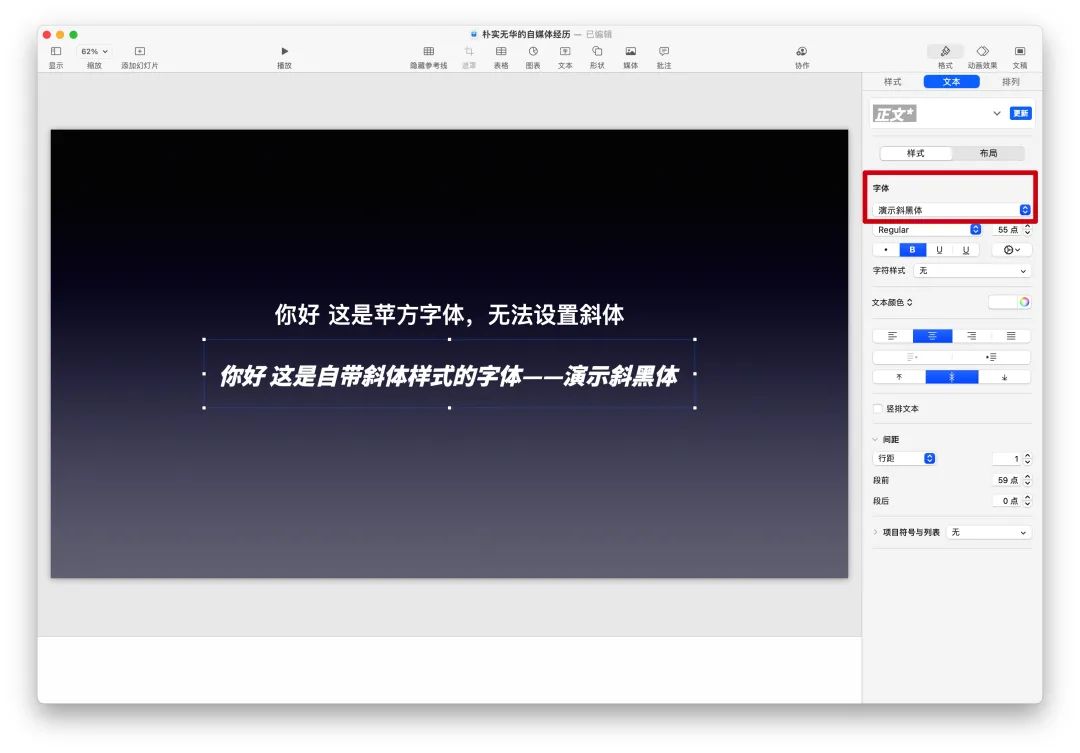This screenshot has width=1080, height=753.
Task: Enable the 竖排文本 vertical text checkbox
Action: tap(878, 409)
